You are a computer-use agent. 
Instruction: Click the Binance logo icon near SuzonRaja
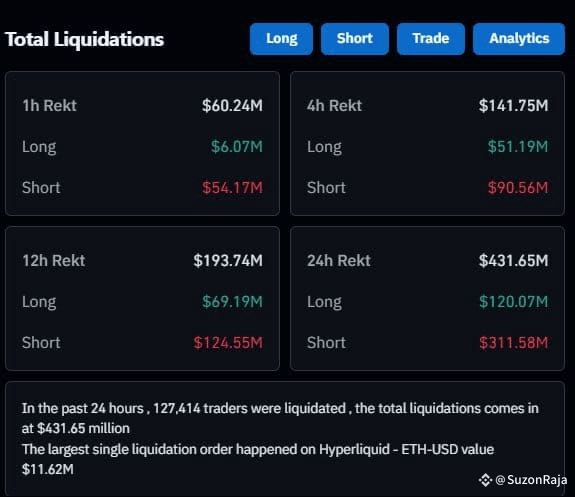coord(485,480)
